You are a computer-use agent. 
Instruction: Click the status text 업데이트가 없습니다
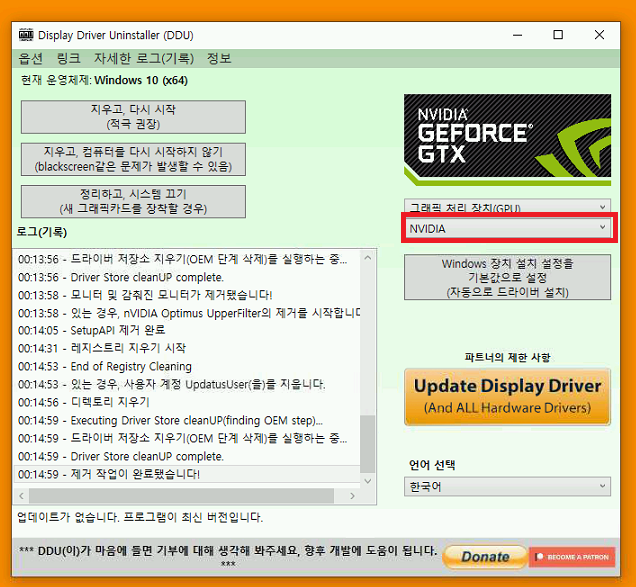click(140, 517)
